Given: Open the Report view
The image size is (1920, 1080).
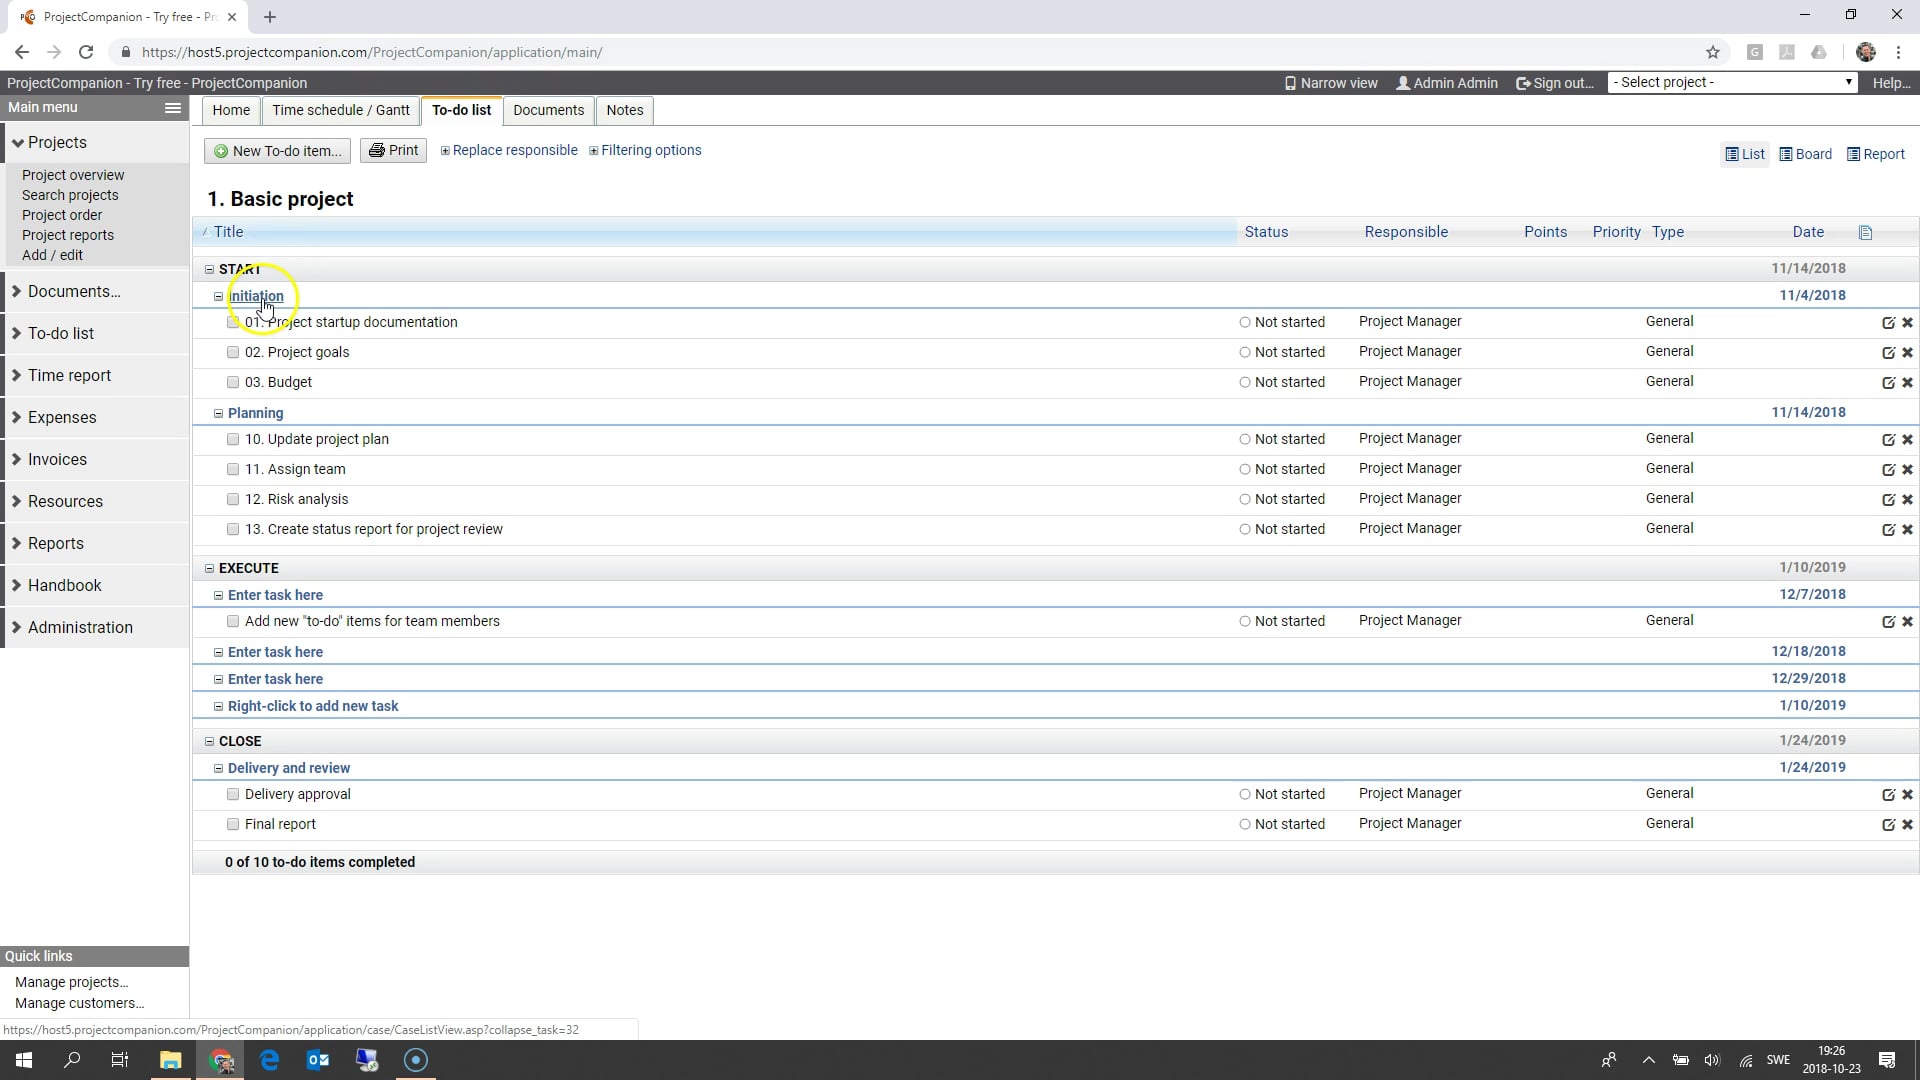Looking at the screenshot, I should tap(1876, 154).
